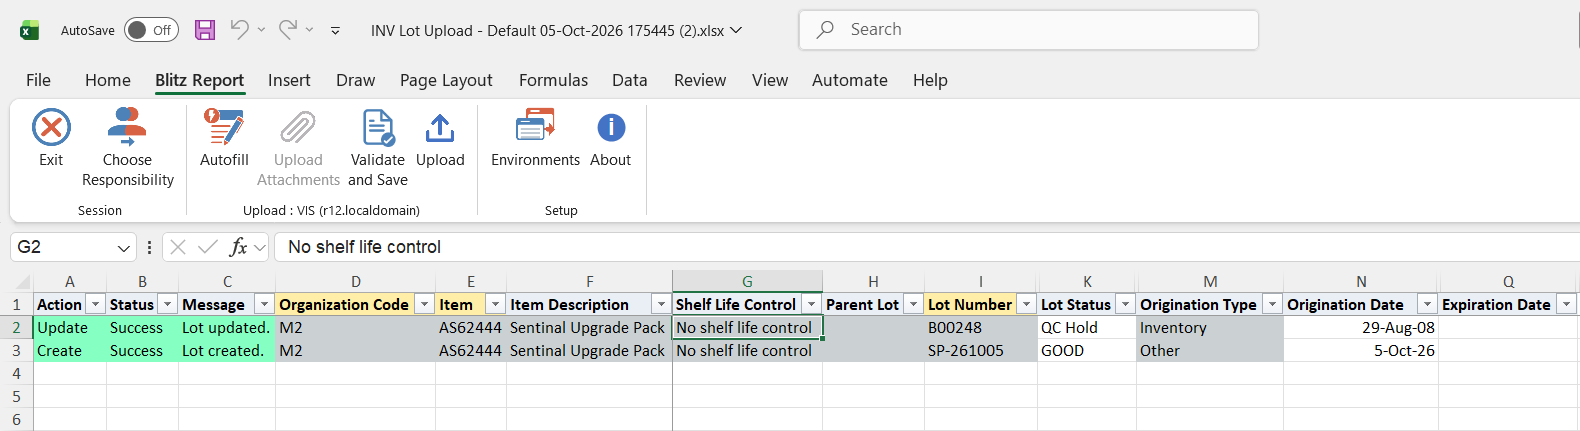Open Choose Responsibility
Screen dimensions: 1580x431
[127, 148]
